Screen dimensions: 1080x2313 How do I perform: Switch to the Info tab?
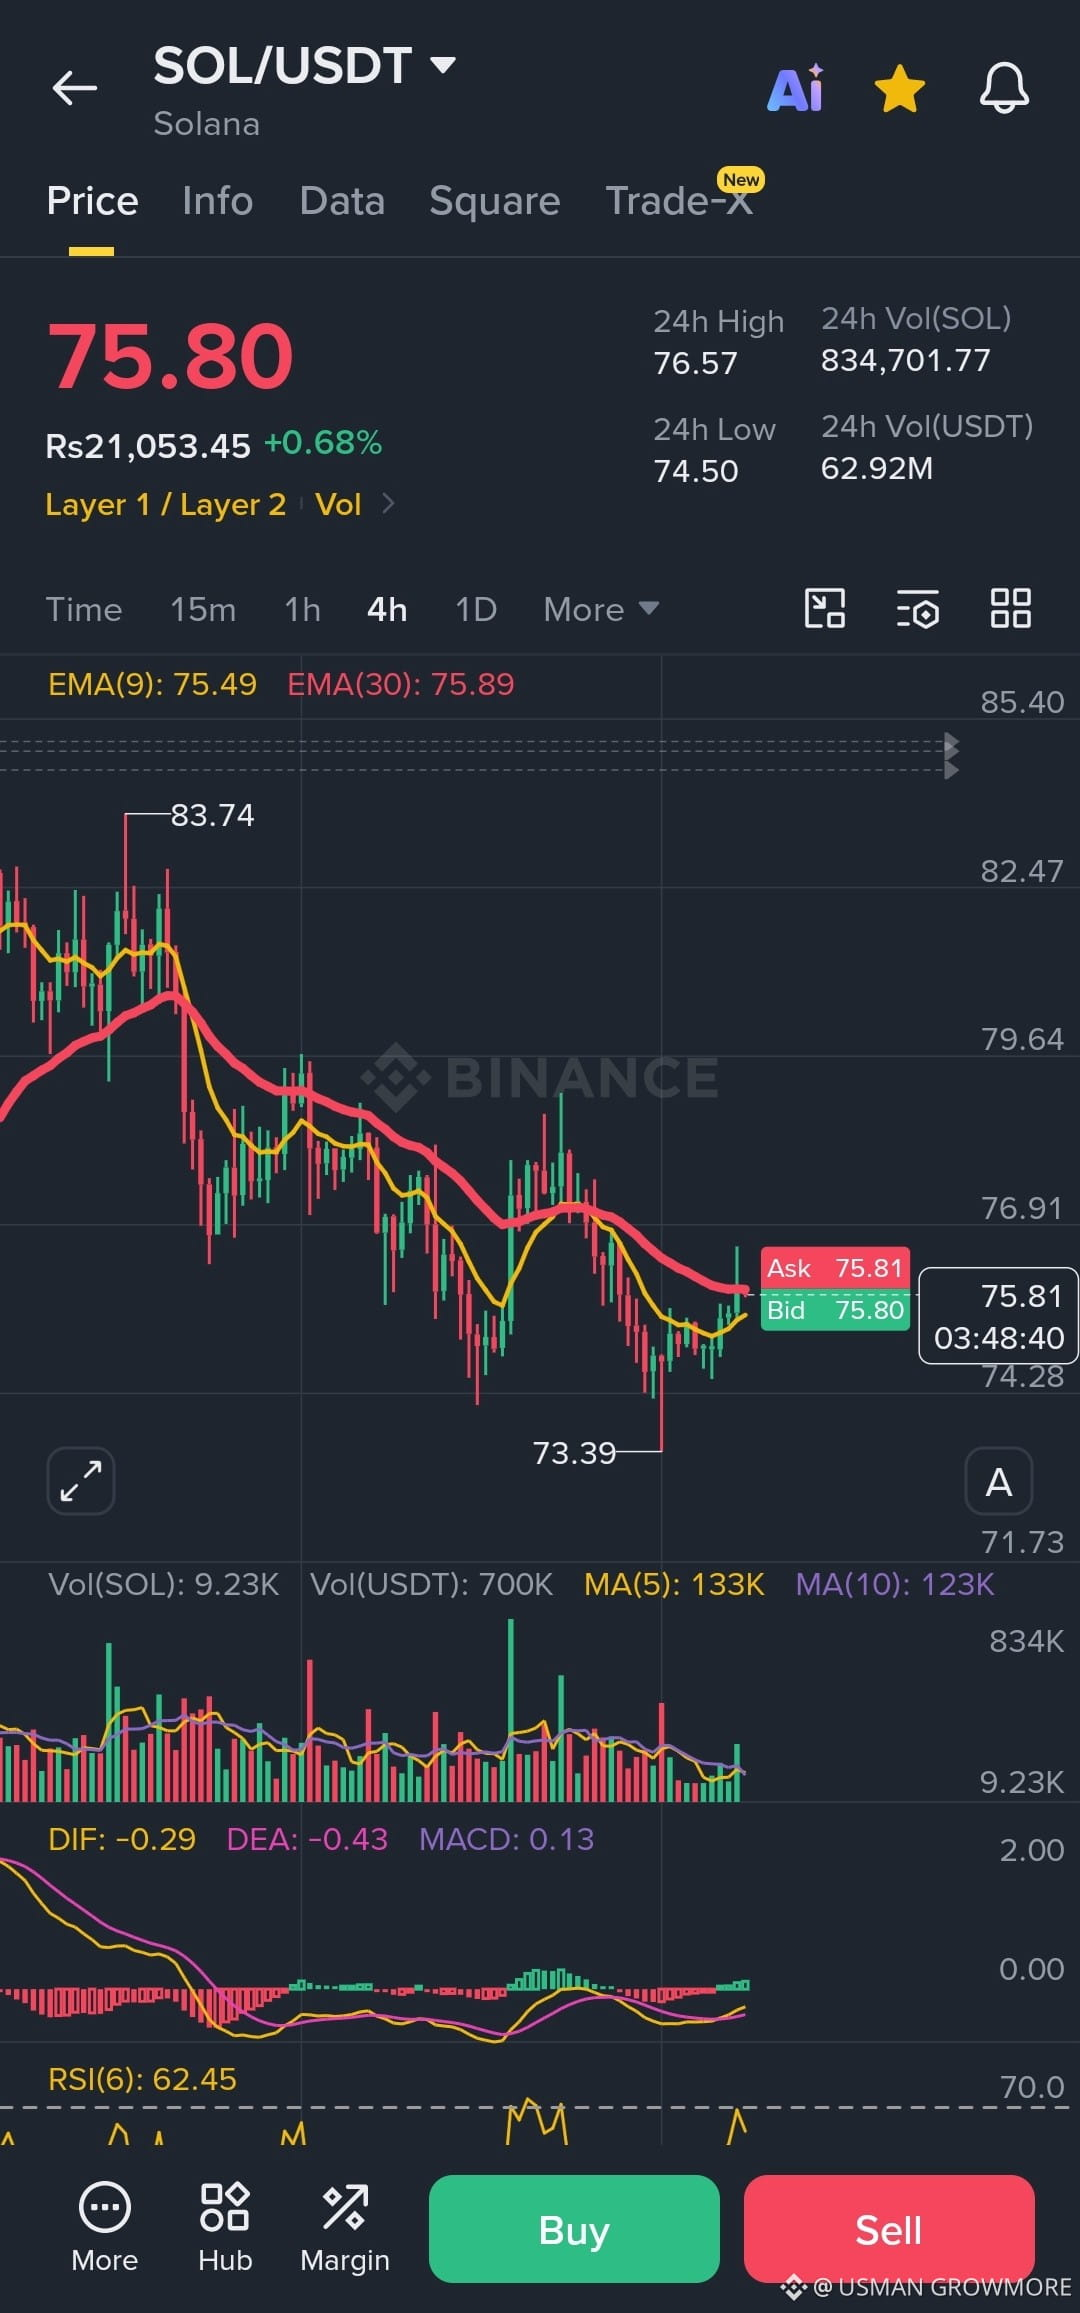tap(217, 201)
